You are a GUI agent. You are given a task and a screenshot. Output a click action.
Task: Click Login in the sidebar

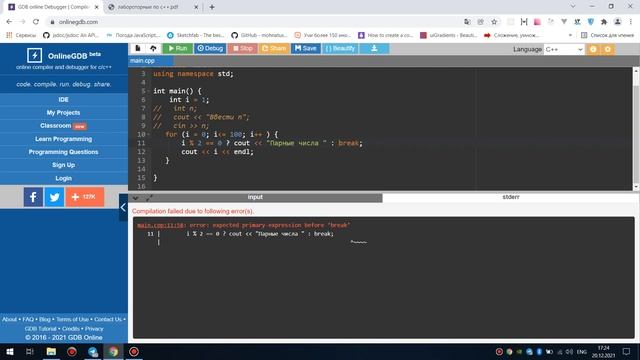coord(63,178)
